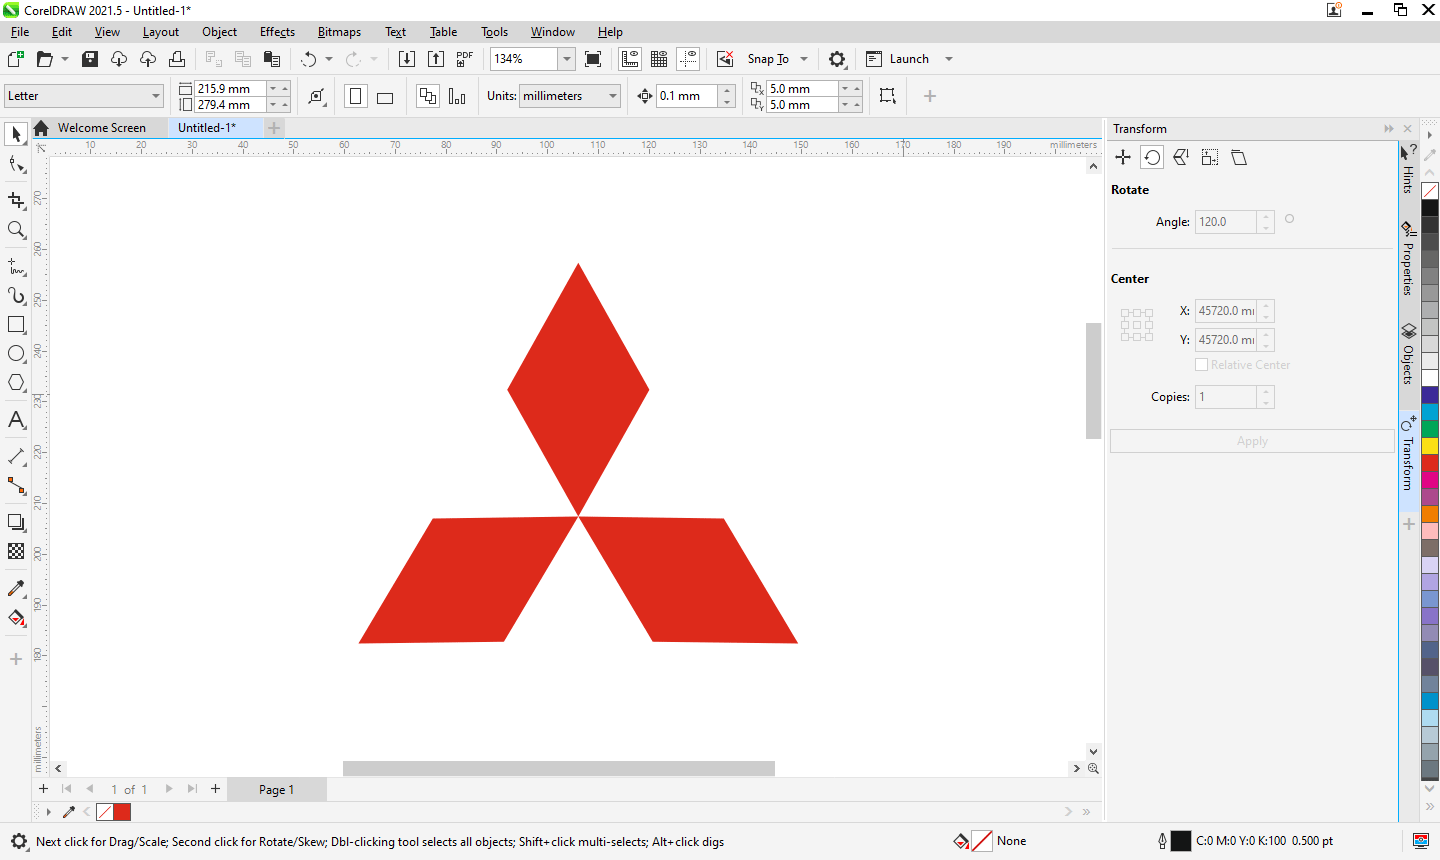
Task: Select the Crop tool
Action: point(16,200)
